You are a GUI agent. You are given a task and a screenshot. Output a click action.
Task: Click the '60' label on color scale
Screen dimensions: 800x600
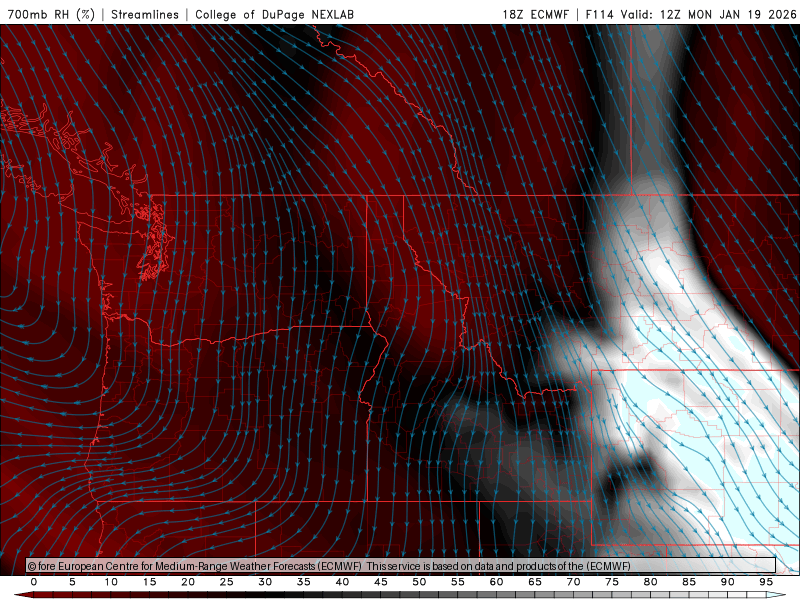(496, 582)
